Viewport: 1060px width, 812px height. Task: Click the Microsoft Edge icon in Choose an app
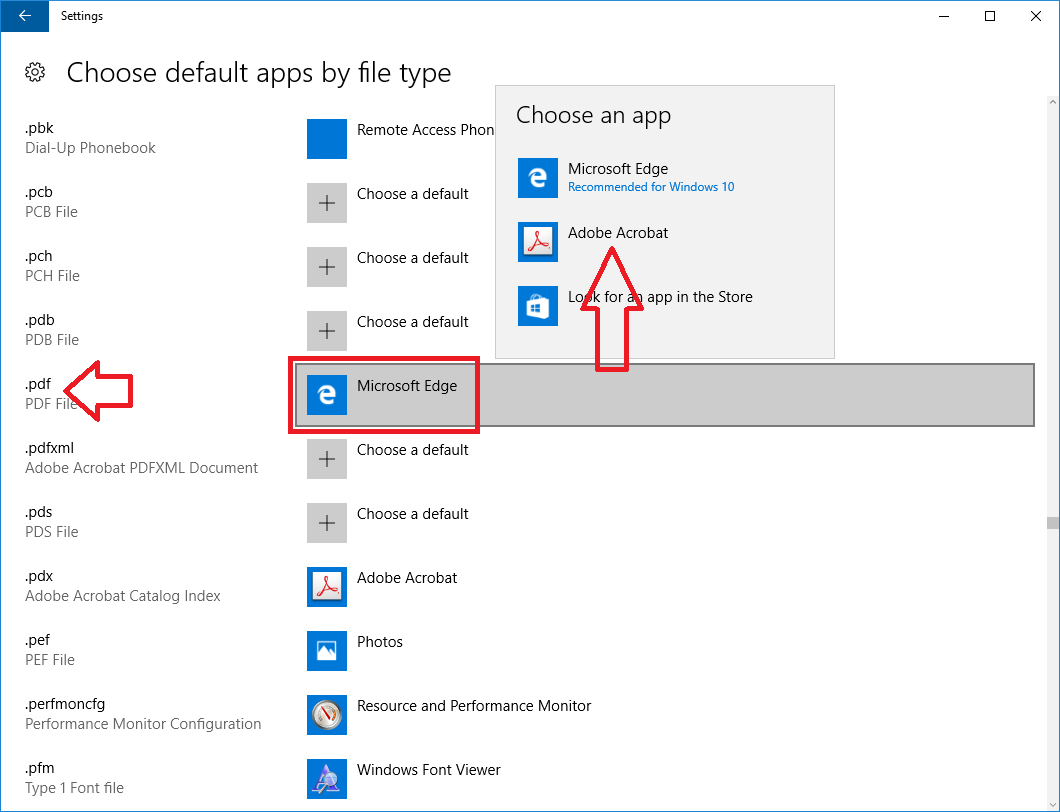pyautogui.click(x=537, y=178)
